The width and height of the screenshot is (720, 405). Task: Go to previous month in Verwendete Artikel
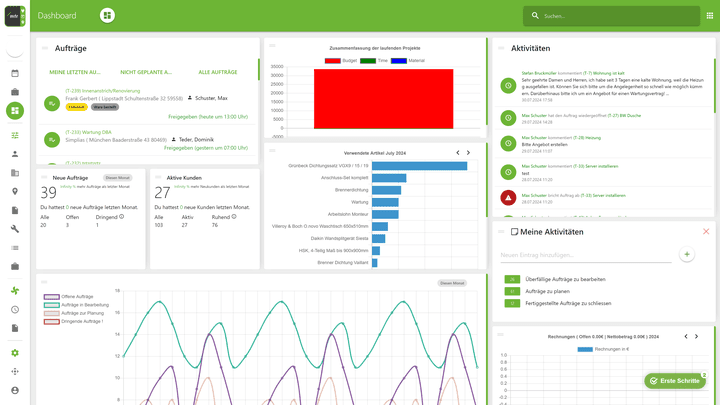pos(457,153)
